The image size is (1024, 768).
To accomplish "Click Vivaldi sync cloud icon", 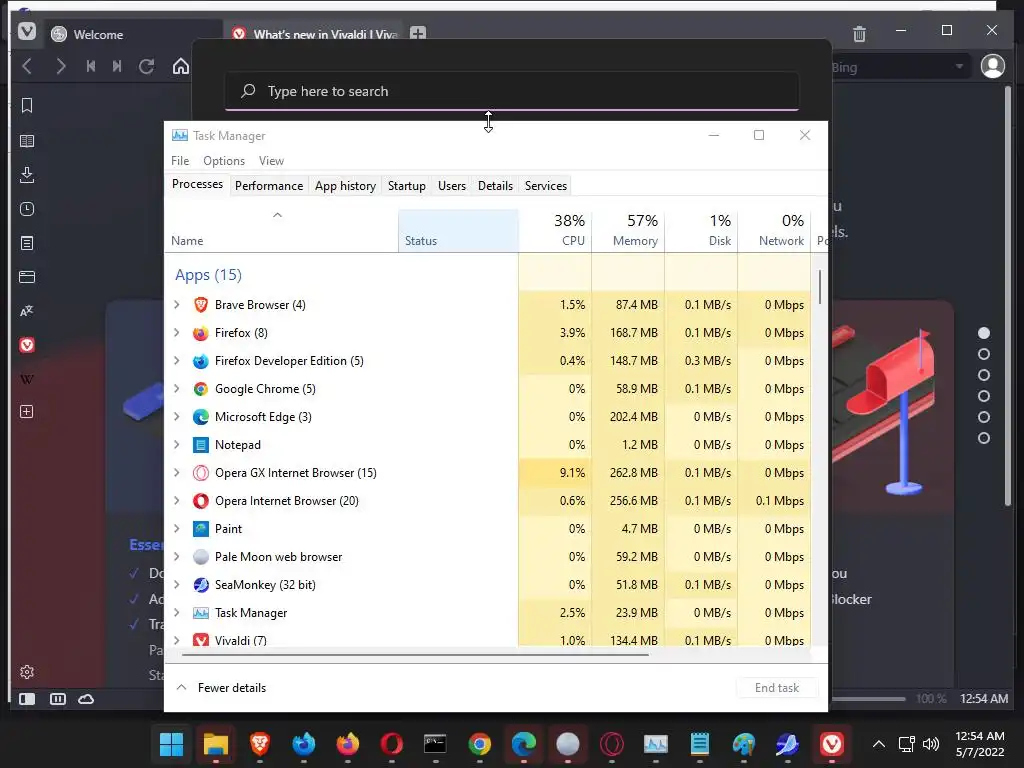I will click(86, 699).
